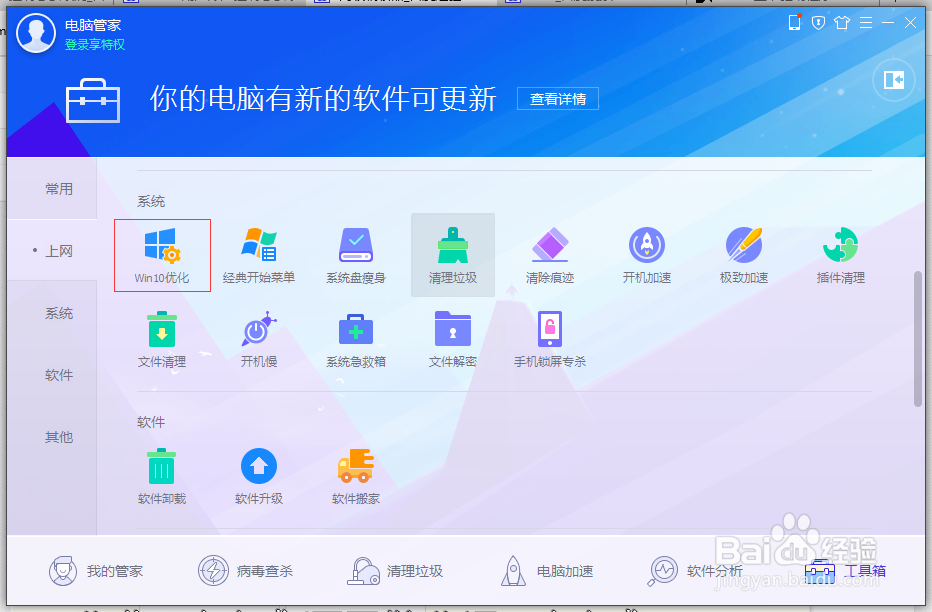Start the 开机加速 rocket tool

click(x=647, y=255)
